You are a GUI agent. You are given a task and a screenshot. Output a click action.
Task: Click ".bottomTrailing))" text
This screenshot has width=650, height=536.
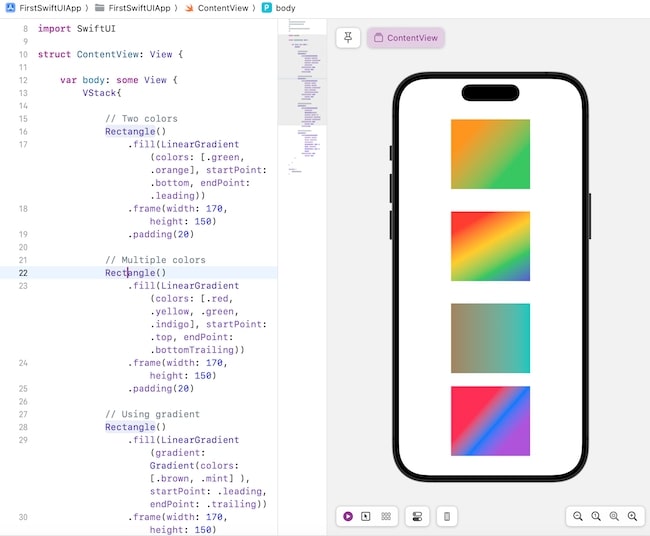pyautogui.click(x=197, y=350)
